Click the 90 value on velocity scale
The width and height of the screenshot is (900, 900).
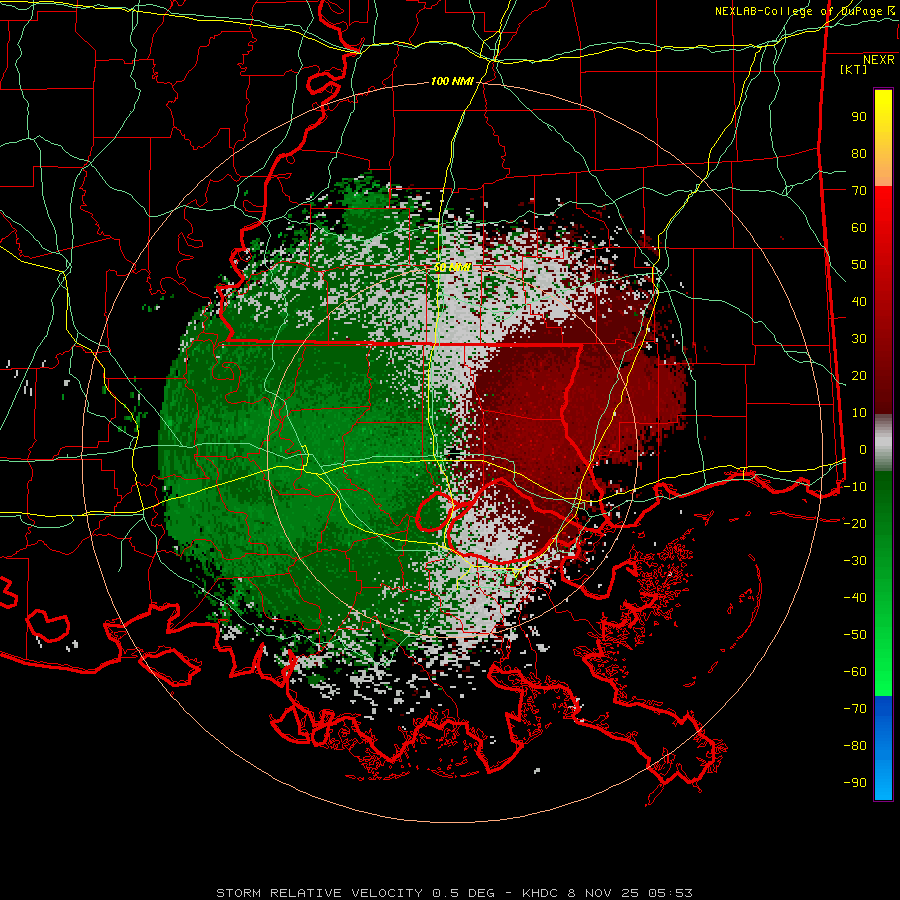point(859,117)
